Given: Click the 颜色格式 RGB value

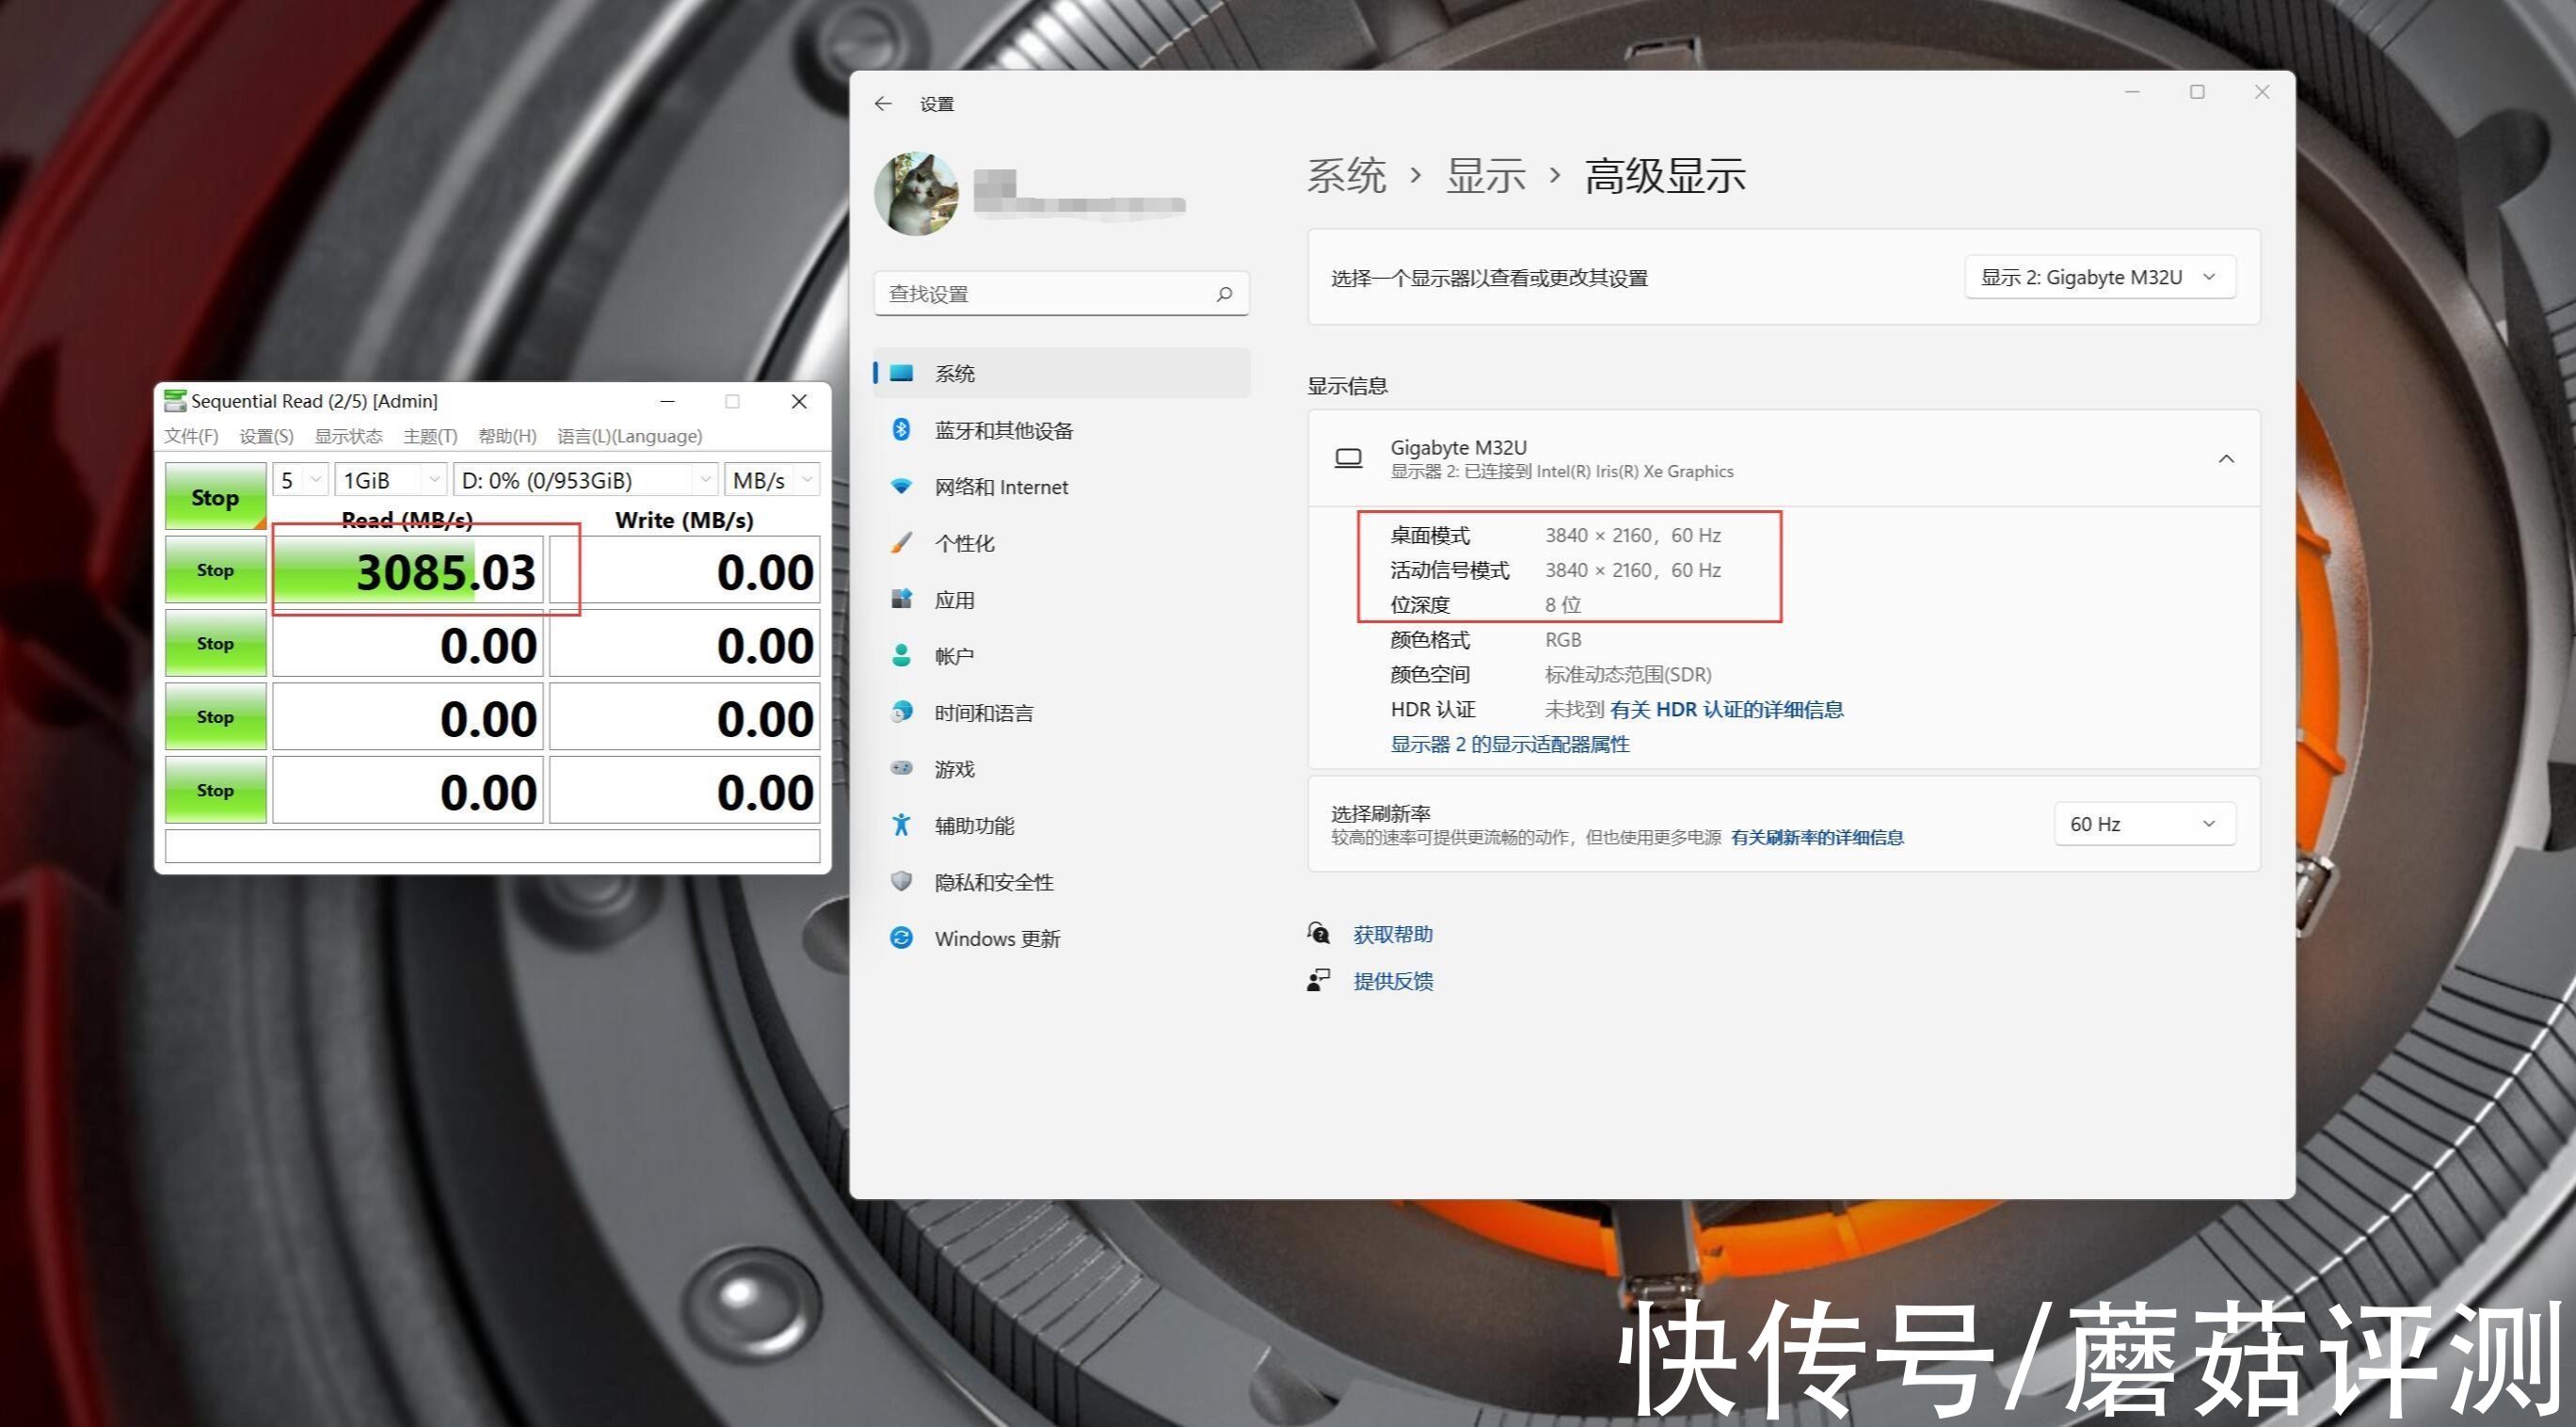Looking at the screenshot, I should (1563, 639).
